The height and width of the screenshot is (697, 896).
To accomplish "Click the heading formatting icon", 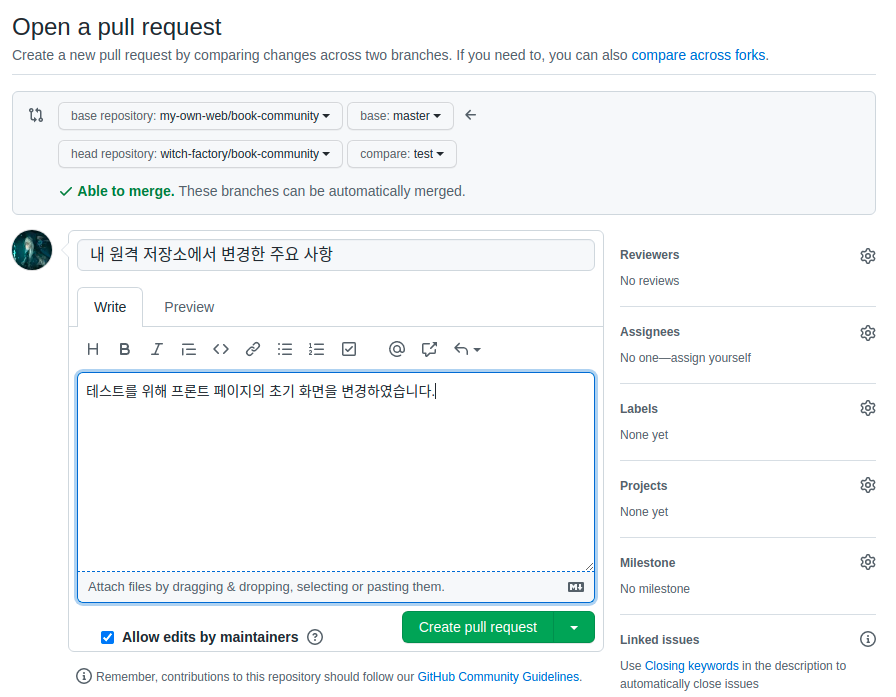I will tap(93, 349).
